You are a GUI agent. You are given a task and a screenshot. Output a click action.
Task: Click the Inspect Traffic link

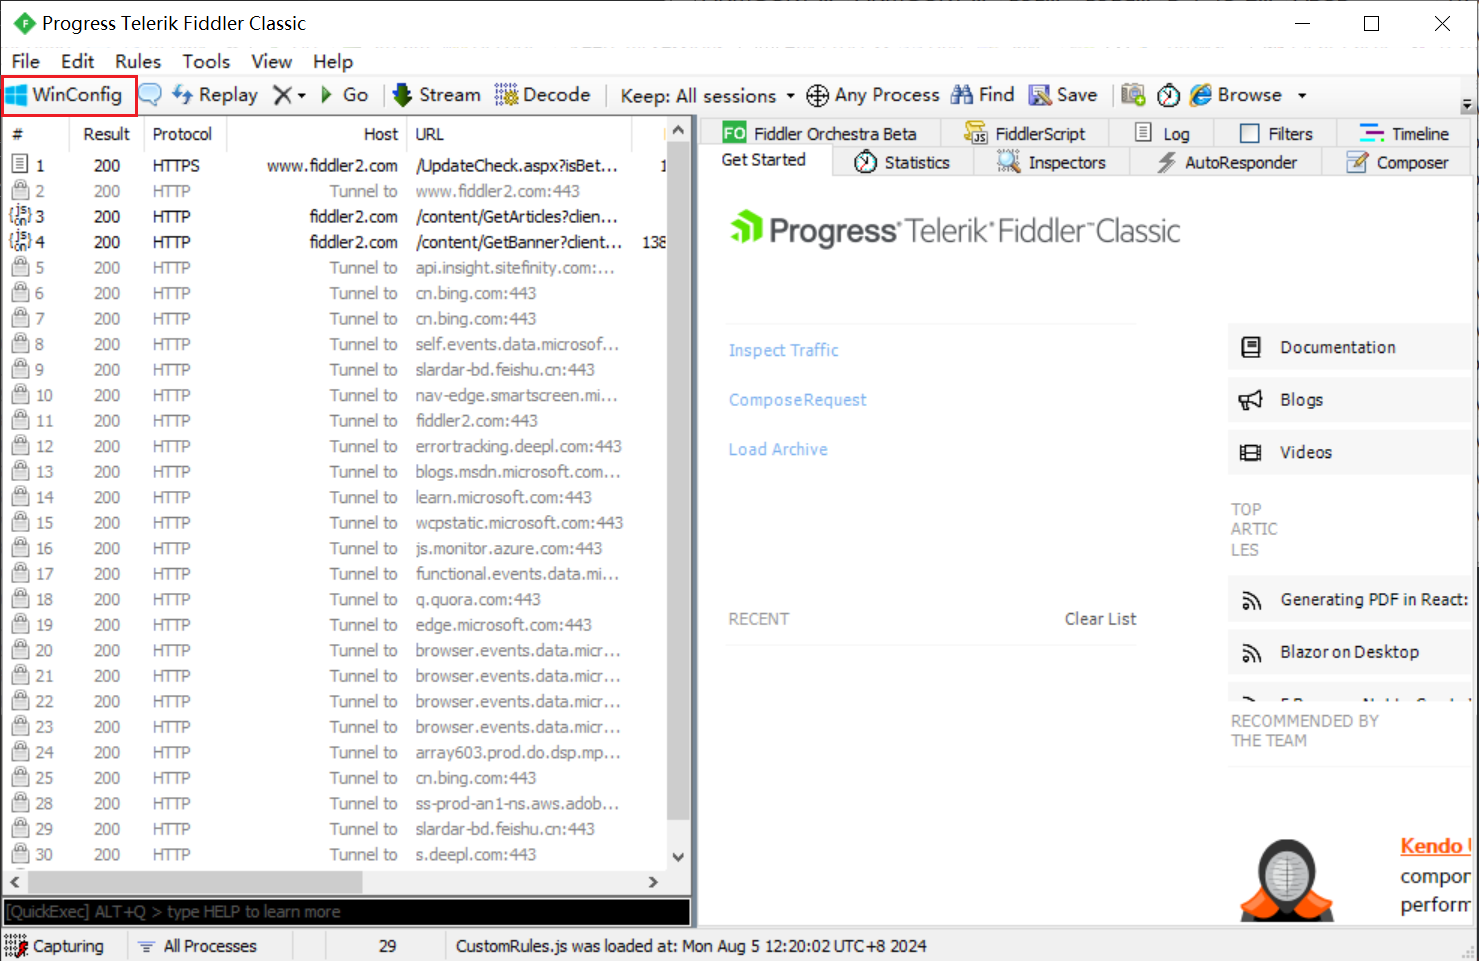[x=783, y=350]
